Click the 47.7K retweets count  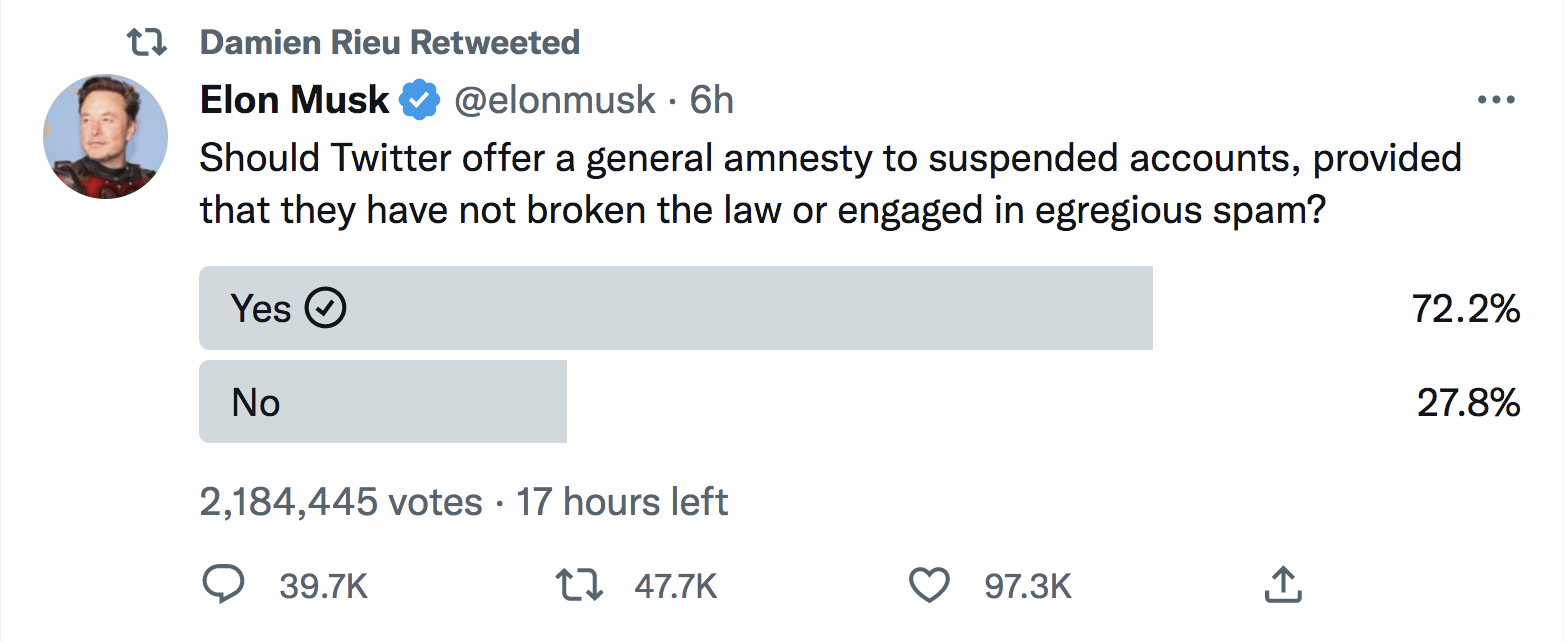click(x=676, y=586)
